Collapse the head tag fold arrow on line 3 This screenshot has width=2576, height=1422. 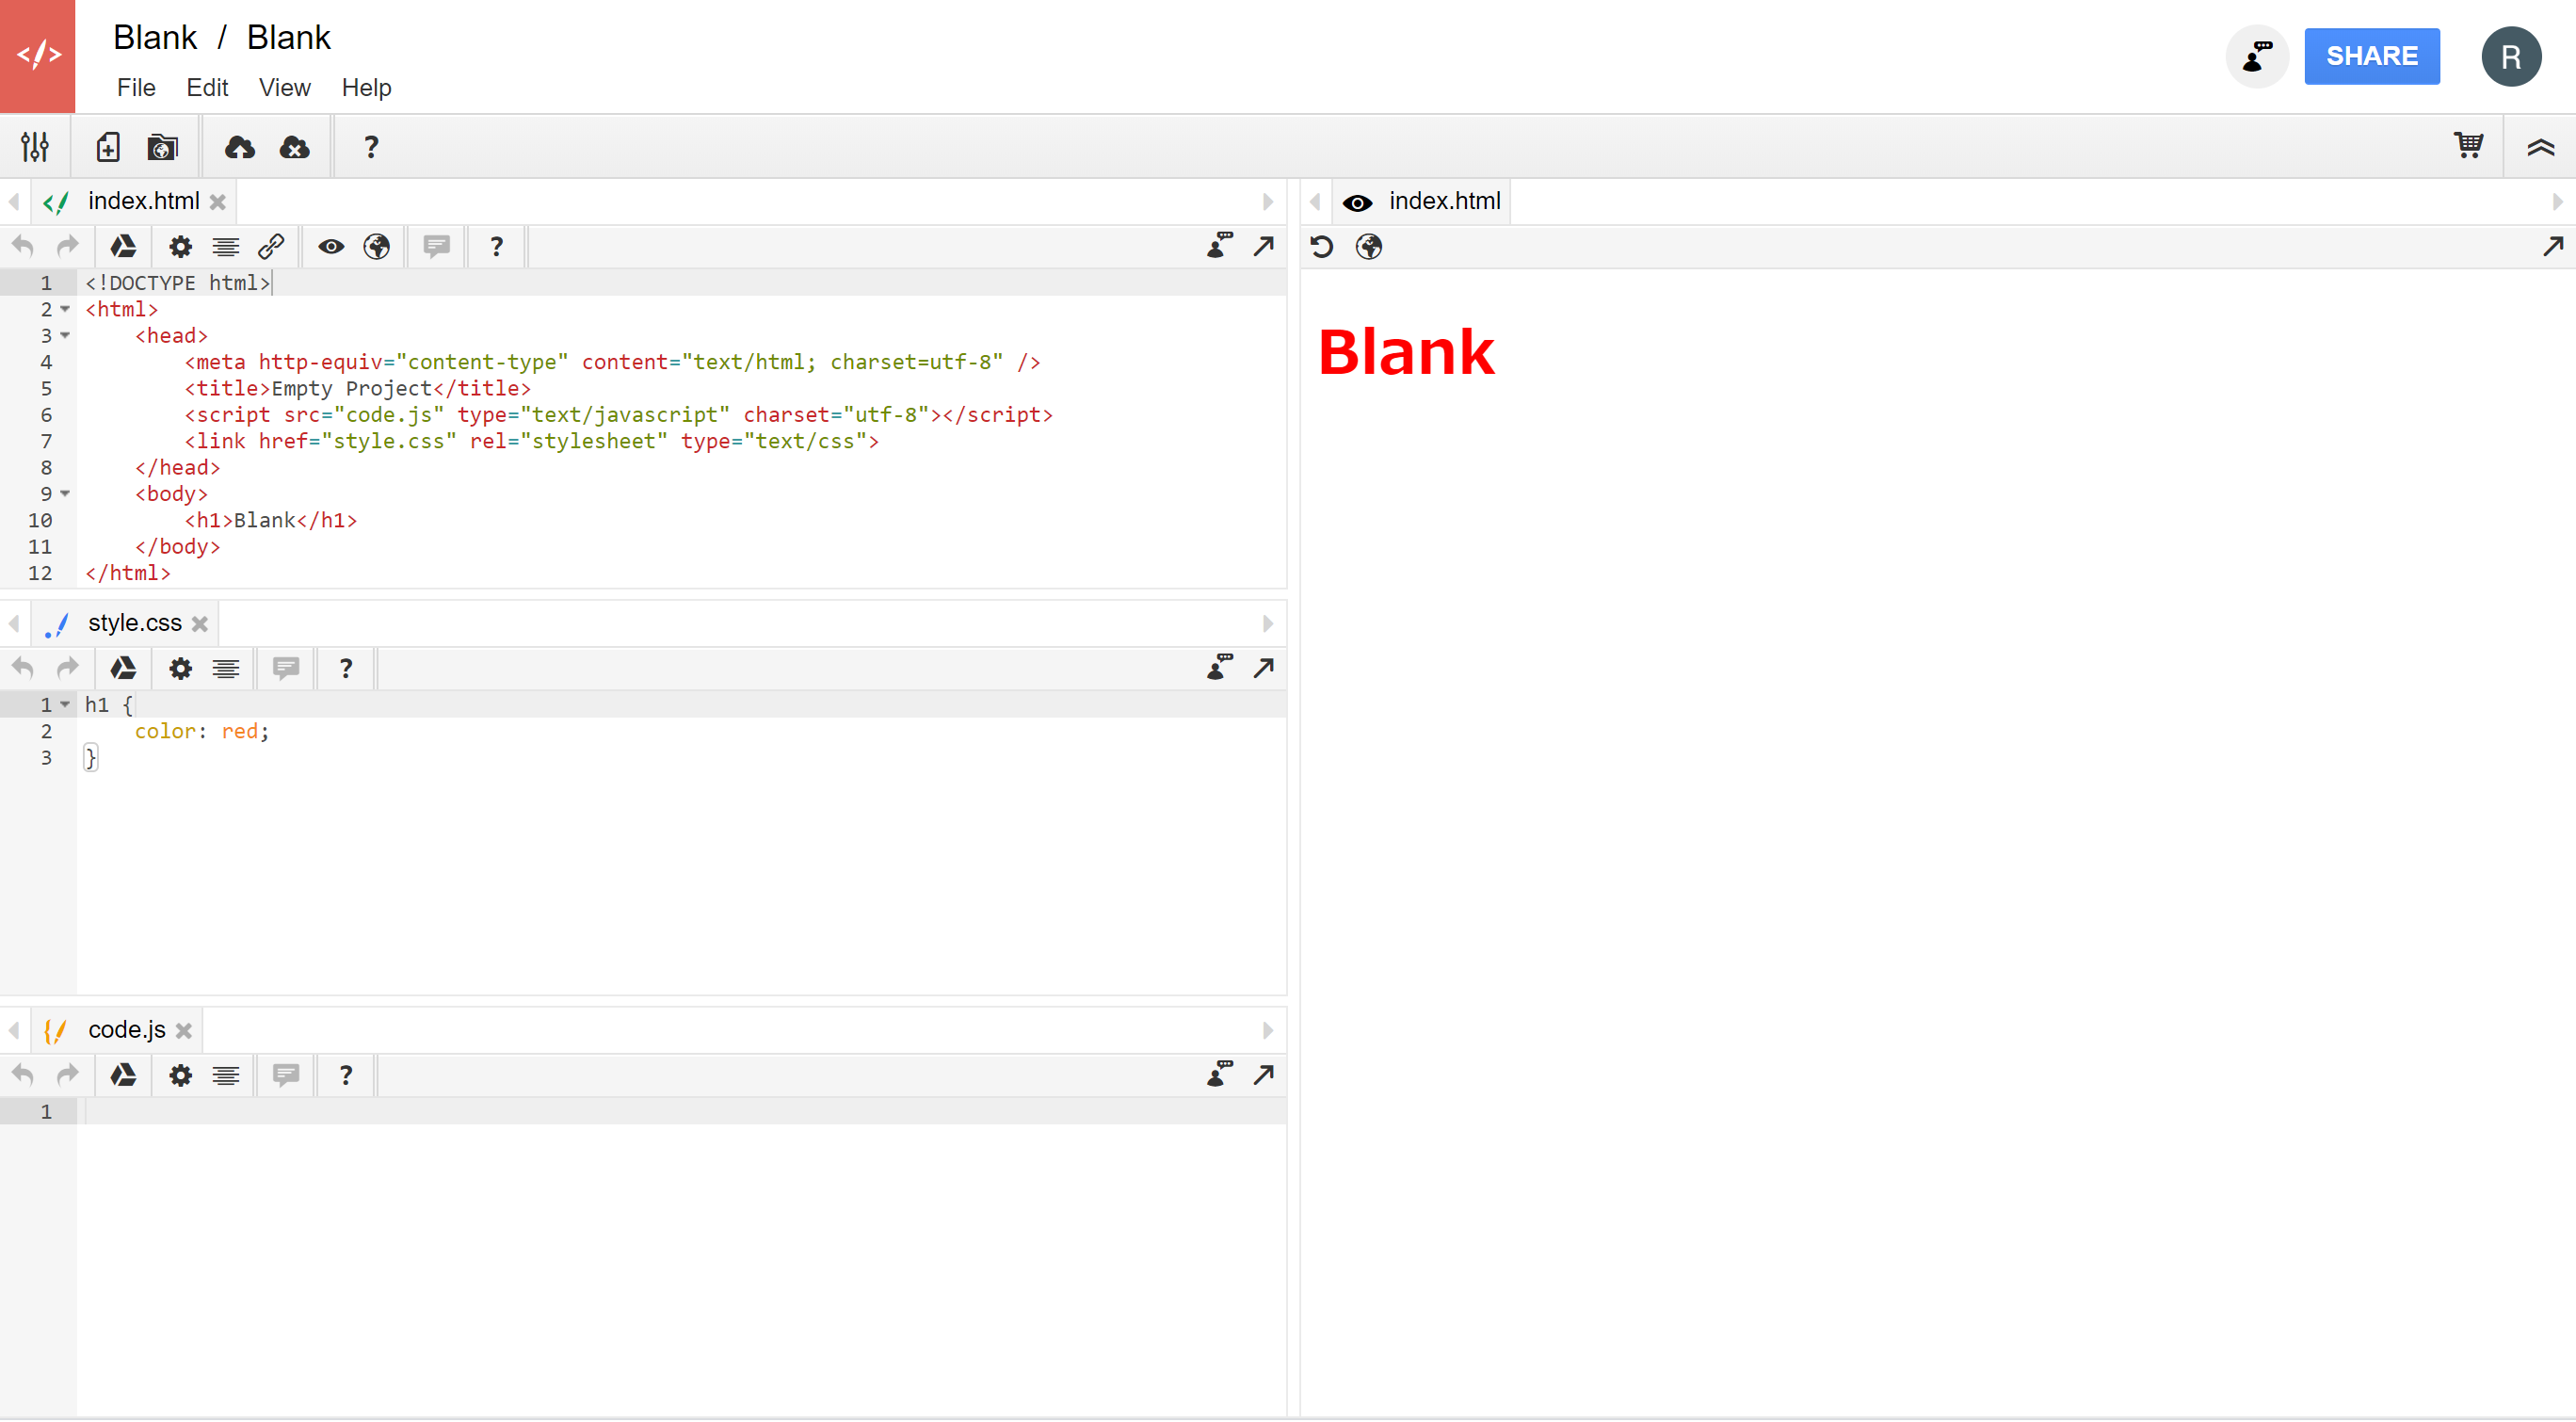(65, 335)
